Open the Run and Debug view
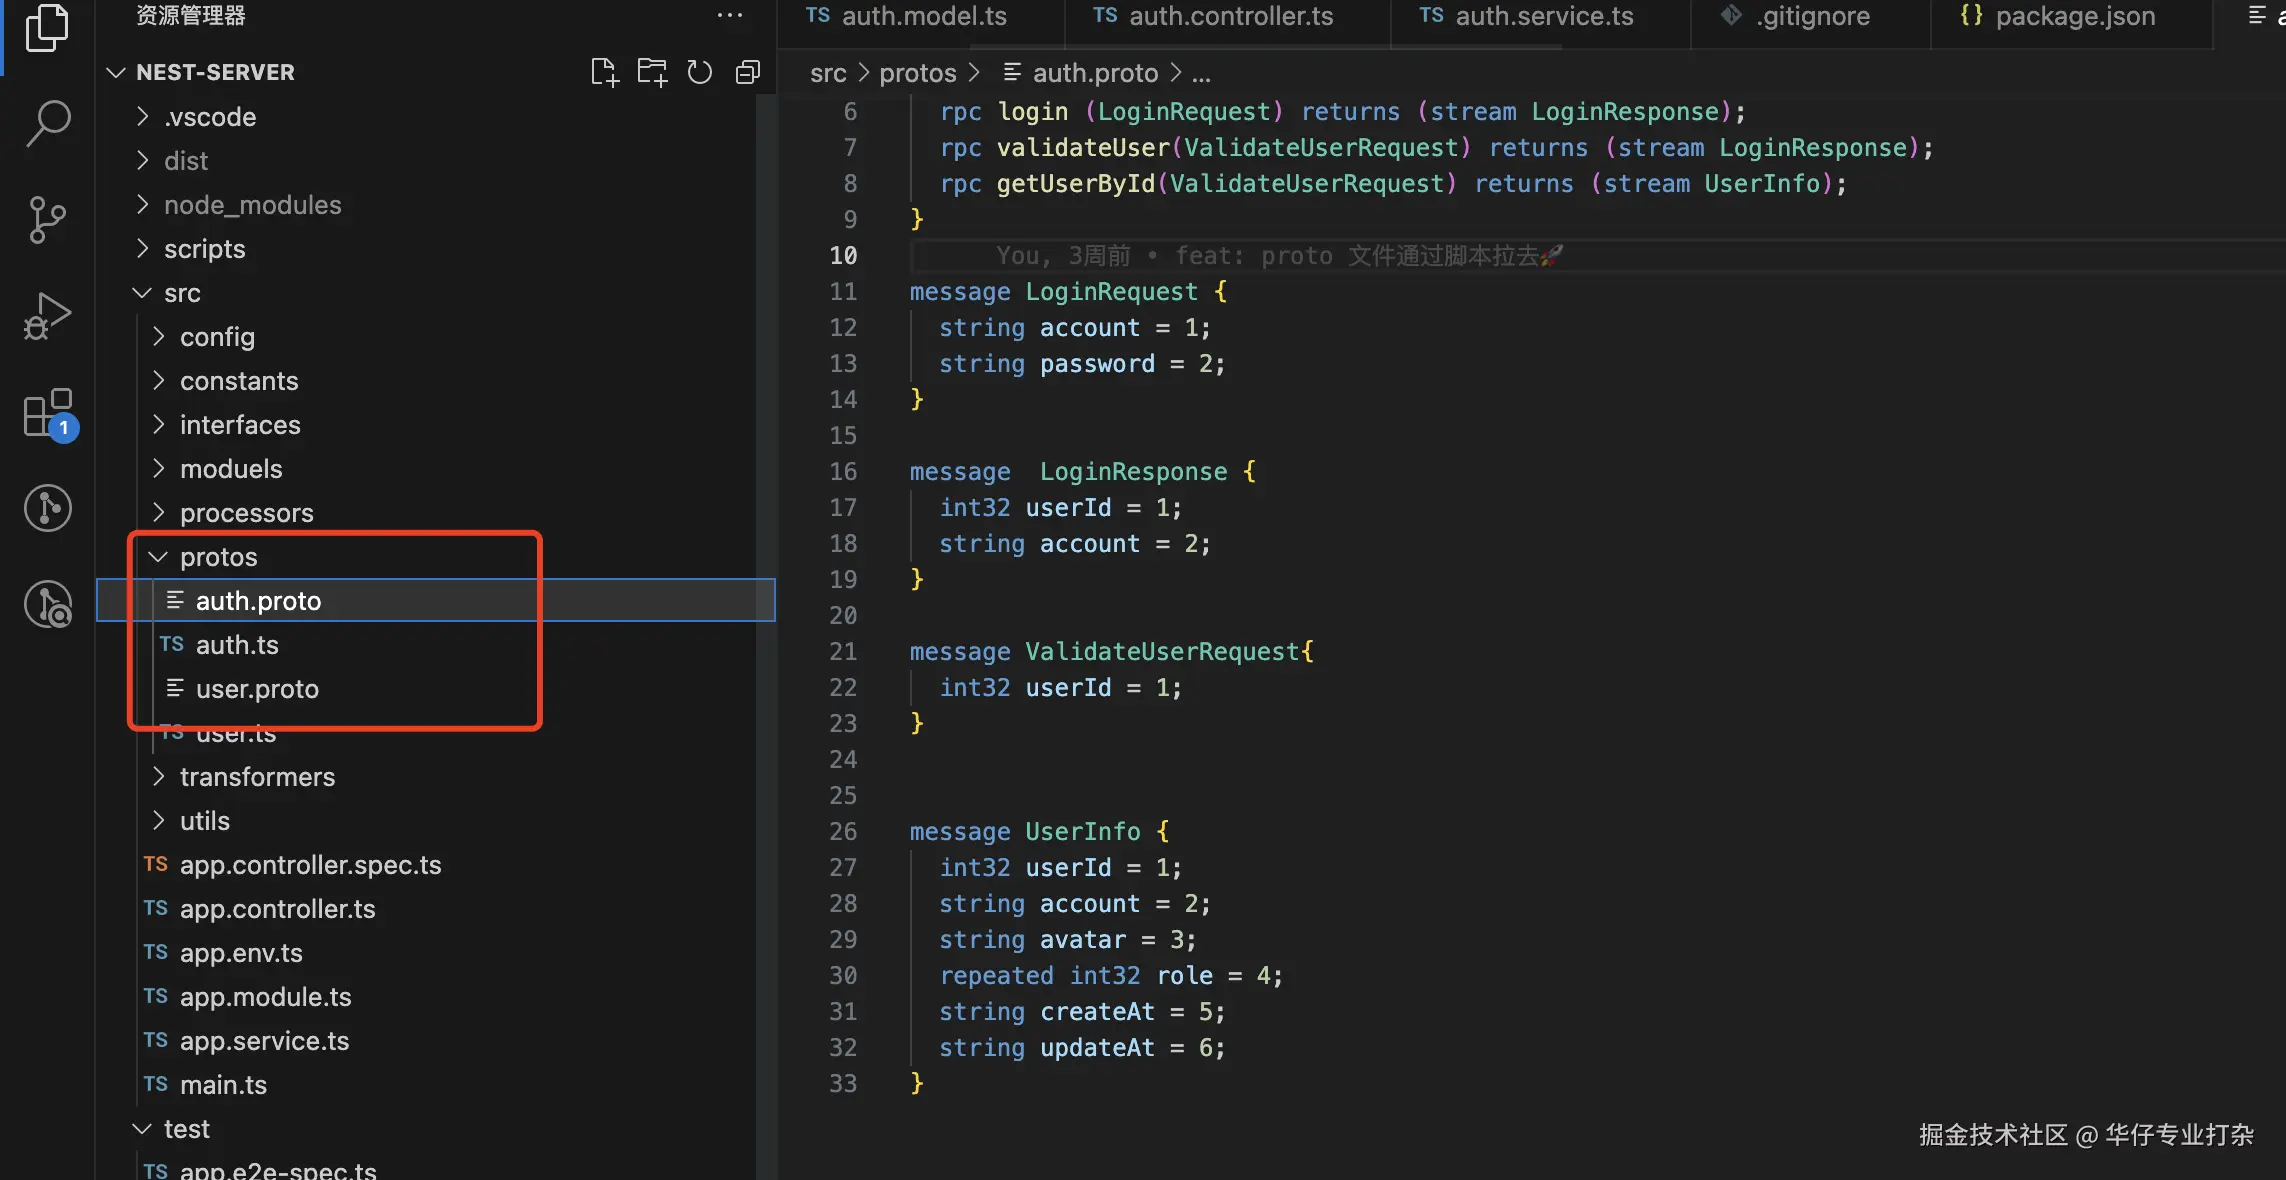2286x1180 pixels. 47,316
